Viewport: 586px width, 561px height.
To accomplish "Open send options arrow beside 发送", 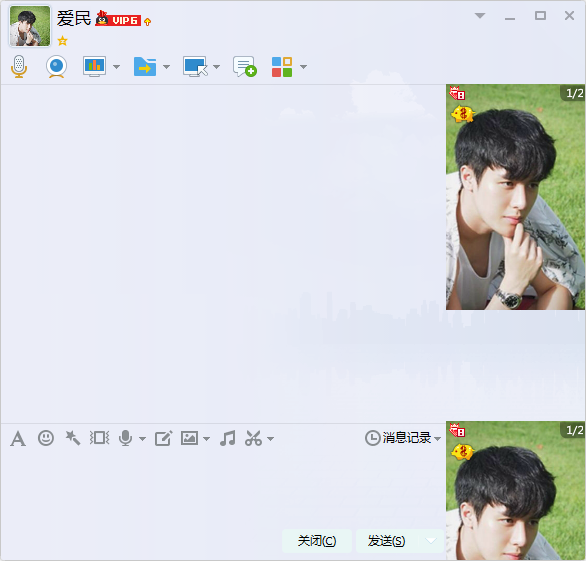I will click(x=431, y=540).
